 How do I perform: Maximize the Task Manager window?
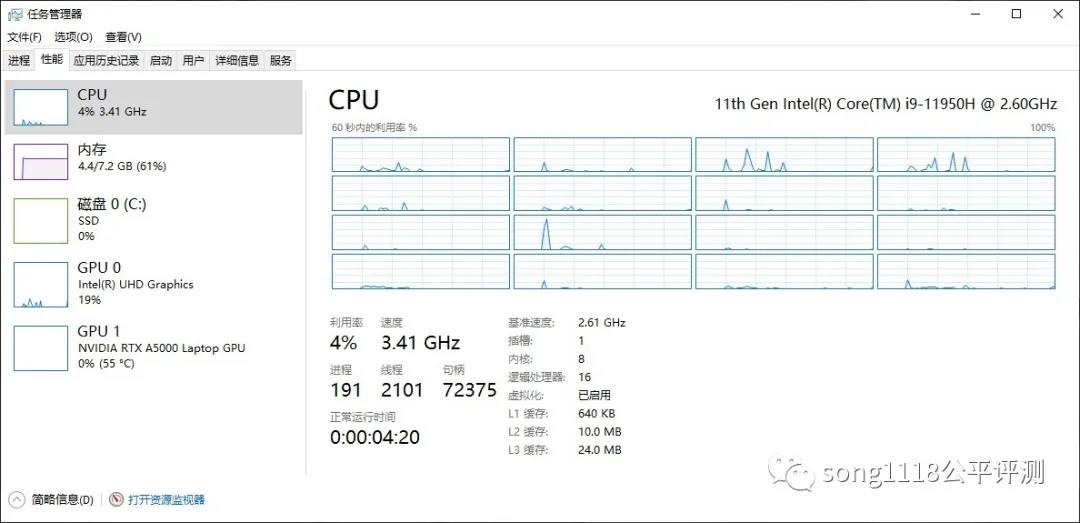(1016, 14)
